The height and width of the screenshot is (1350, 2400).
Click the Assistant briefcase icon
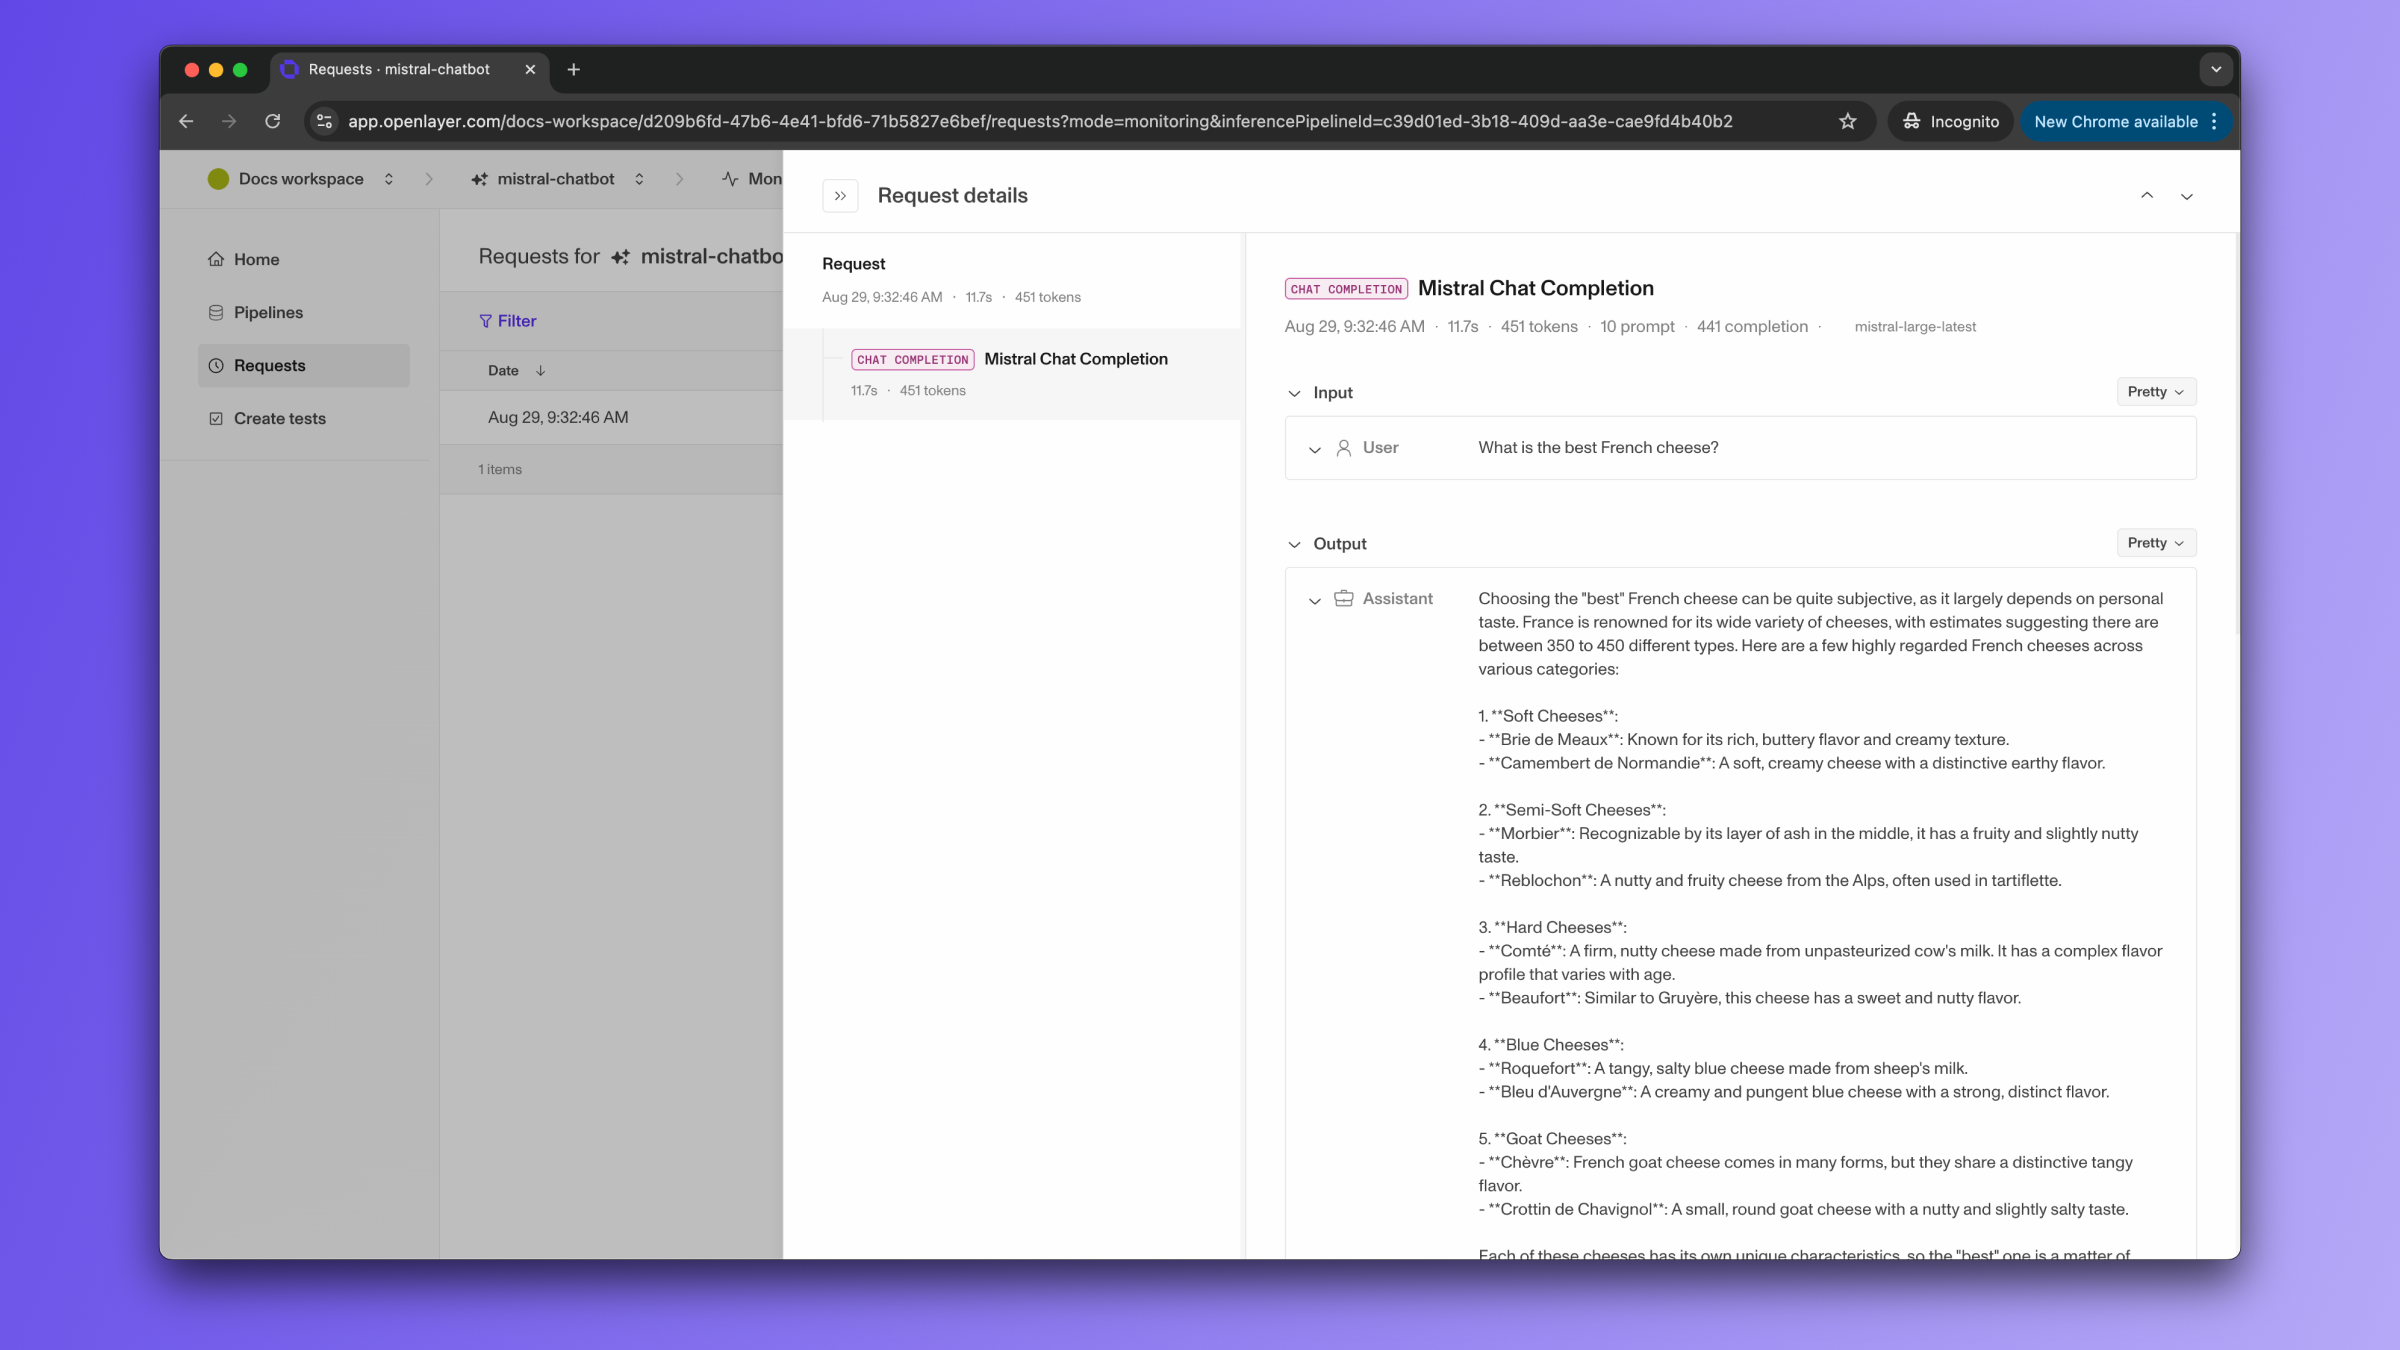click(1344, 598)
